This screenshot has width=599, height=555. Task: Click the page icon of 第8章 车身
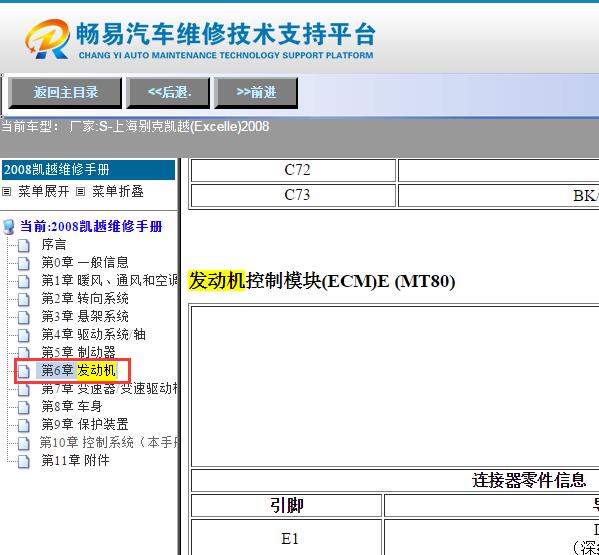tap(24, 407)
